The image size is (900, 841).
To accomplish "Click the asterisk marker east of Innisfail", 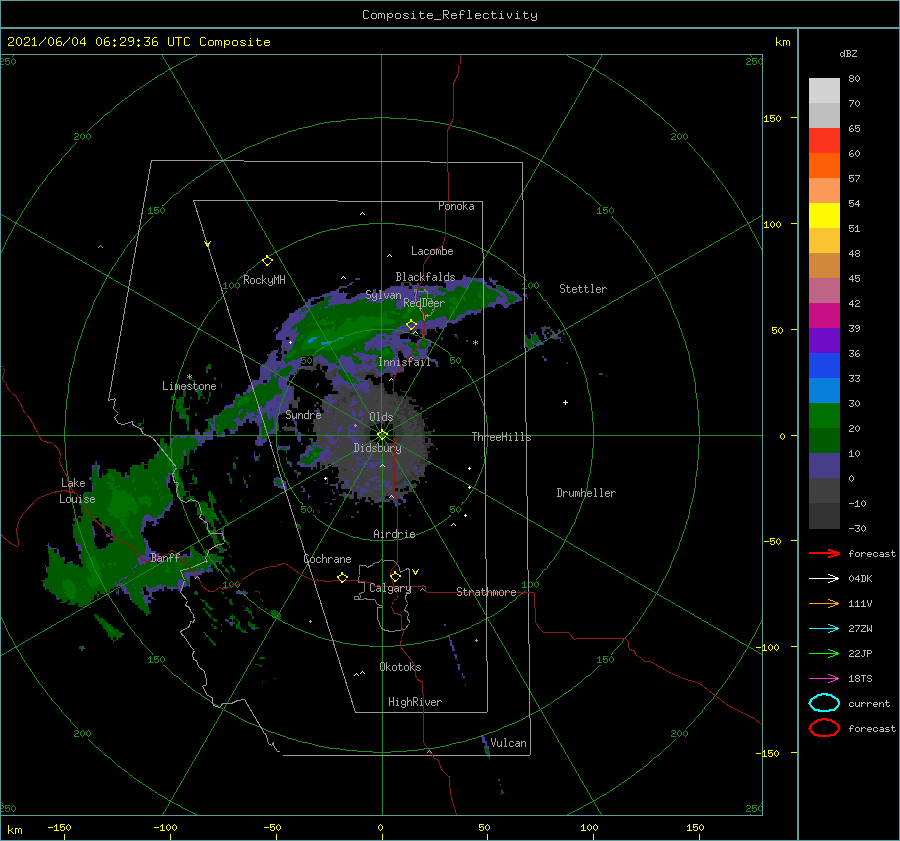I will (x=475, y=343).
